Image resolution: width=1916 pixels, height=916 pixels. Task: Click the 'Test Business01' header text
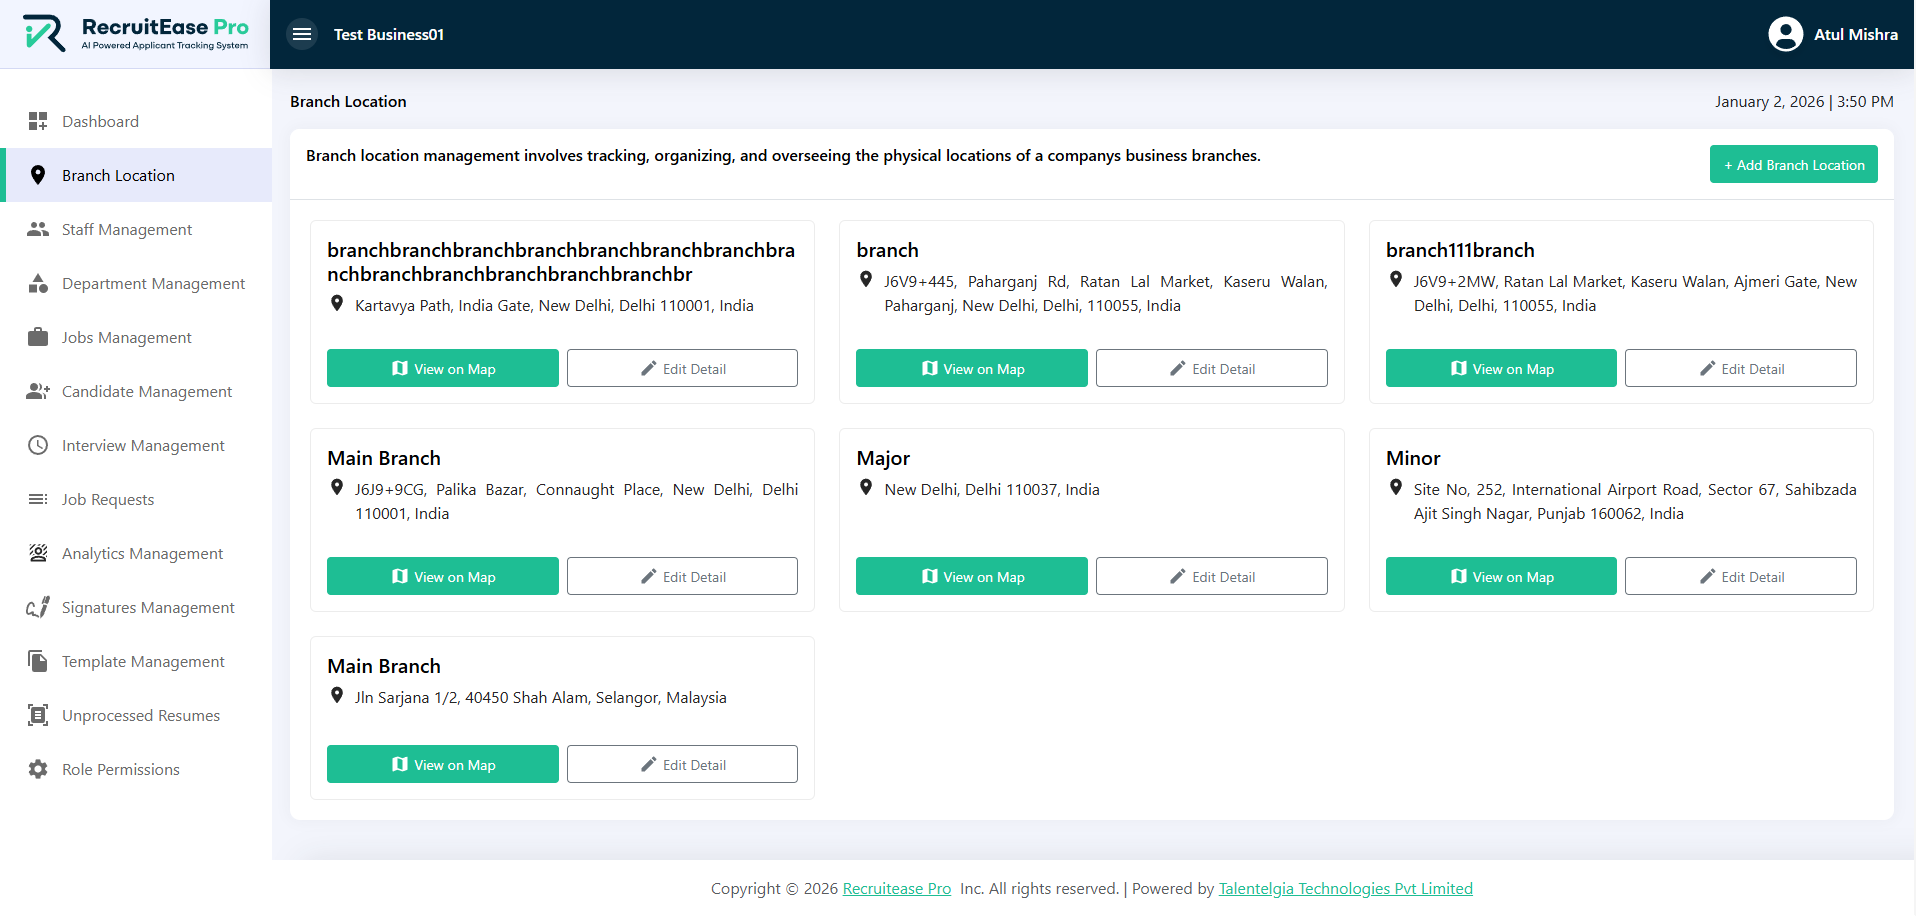tap(389, 34)
